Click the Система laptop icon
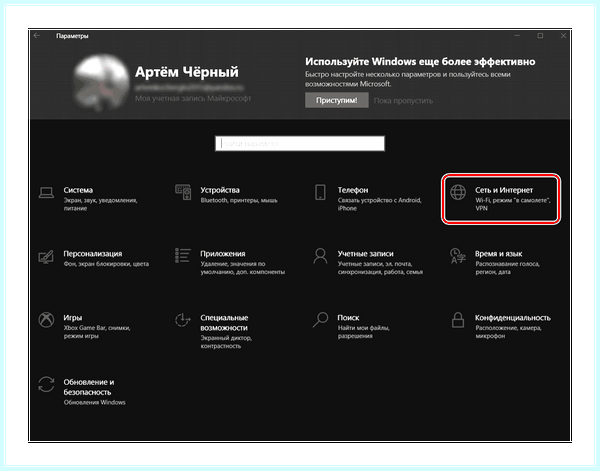Screen dimensions: 600x471 pyautogui.click(x=46, y=192)
